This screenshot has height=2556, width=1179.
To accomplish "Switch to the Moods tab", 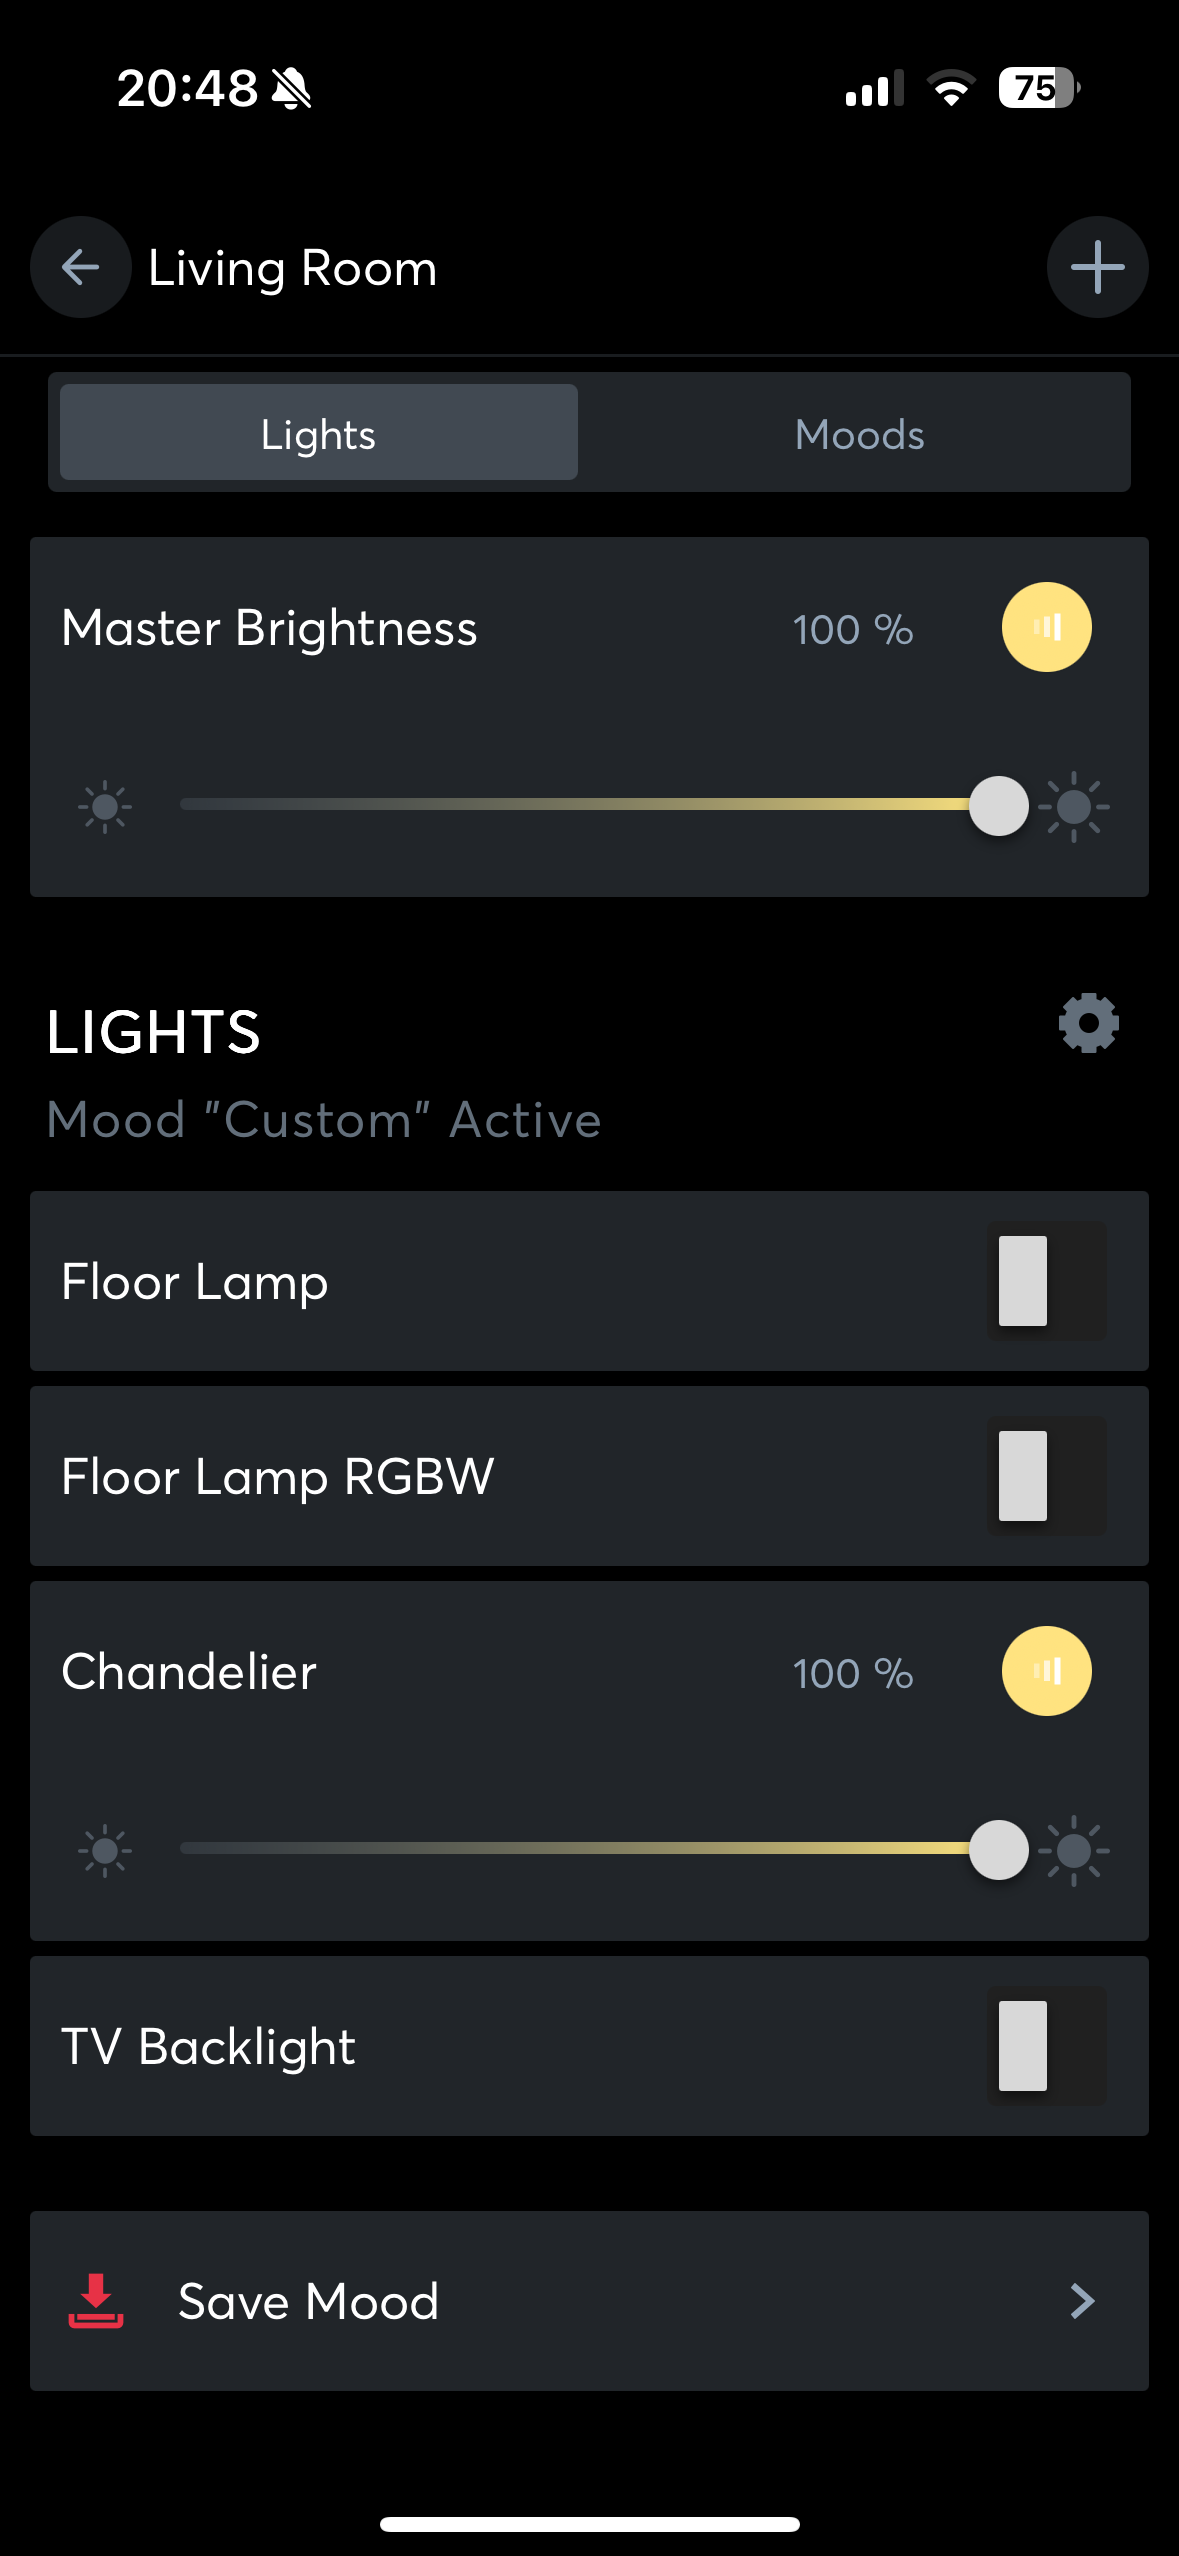I will pos(859,434).
